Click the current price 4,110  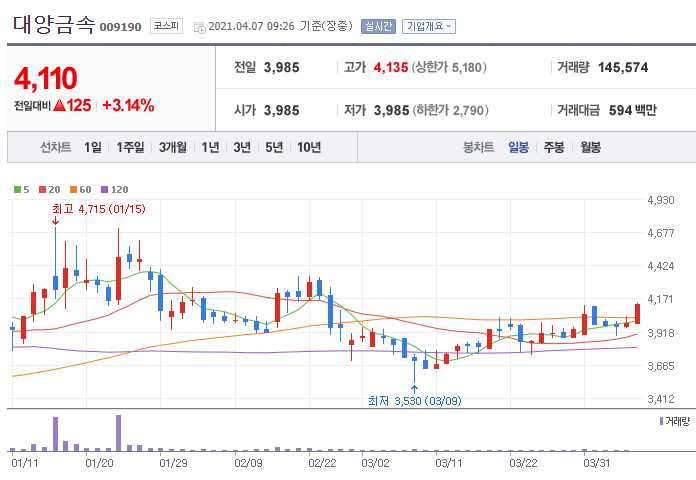pyautogui.click(x=46, y=79)
